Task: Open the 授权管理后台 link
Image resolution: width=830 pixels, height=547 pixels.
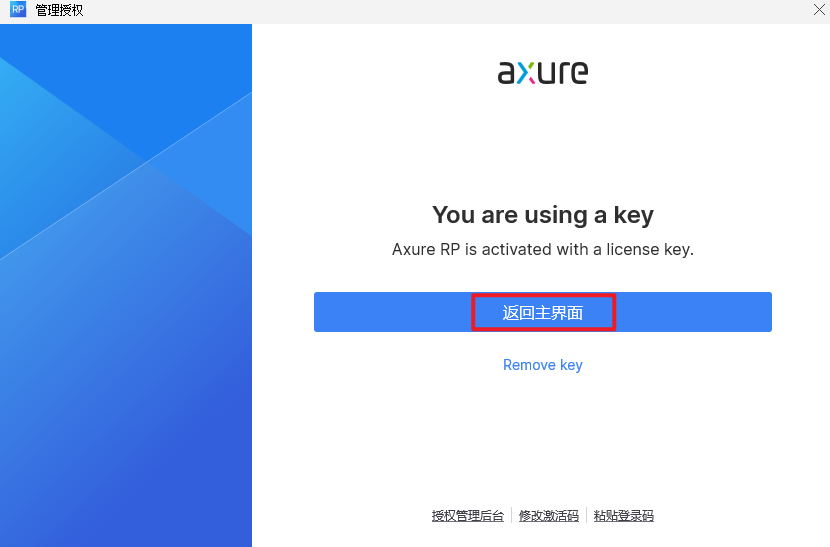Action: [x=468, y=516]
